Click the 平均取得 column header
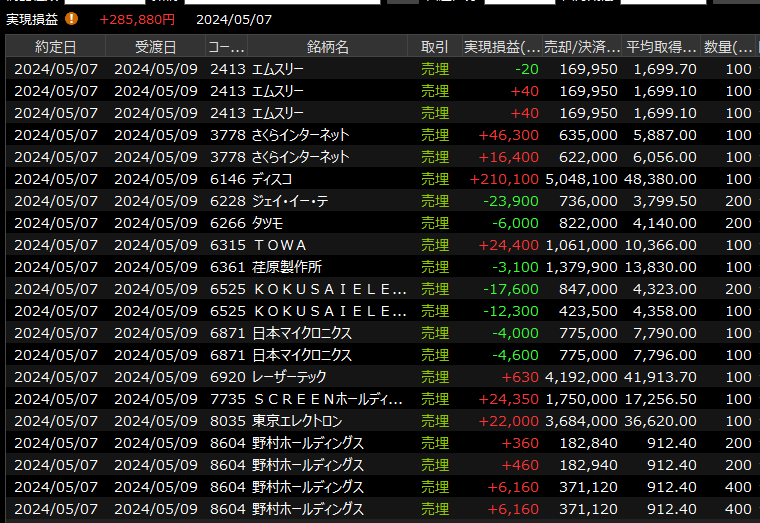Image resolution: width=760 pixels, height=523 pixels. coord(661,47)
